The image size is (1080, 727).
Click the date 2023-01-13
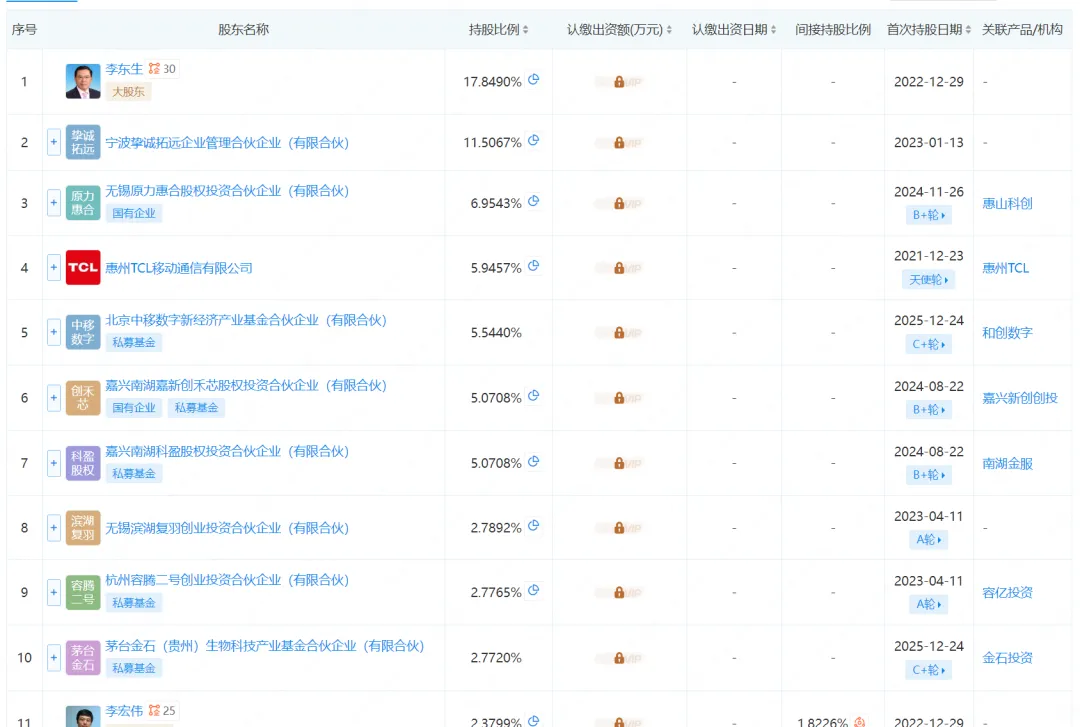(928, 143)
